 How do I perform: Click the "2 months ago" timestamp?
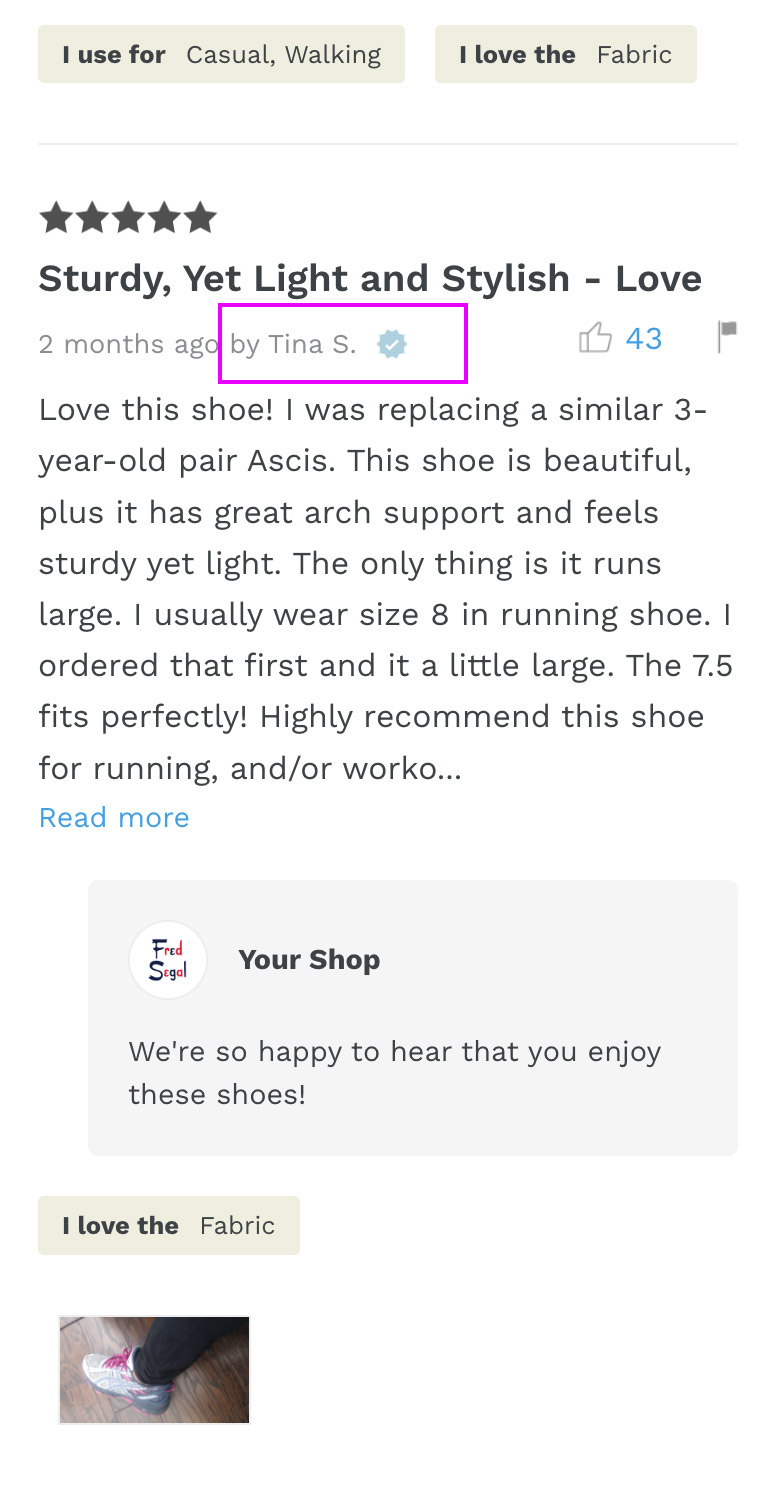[126, 345]
